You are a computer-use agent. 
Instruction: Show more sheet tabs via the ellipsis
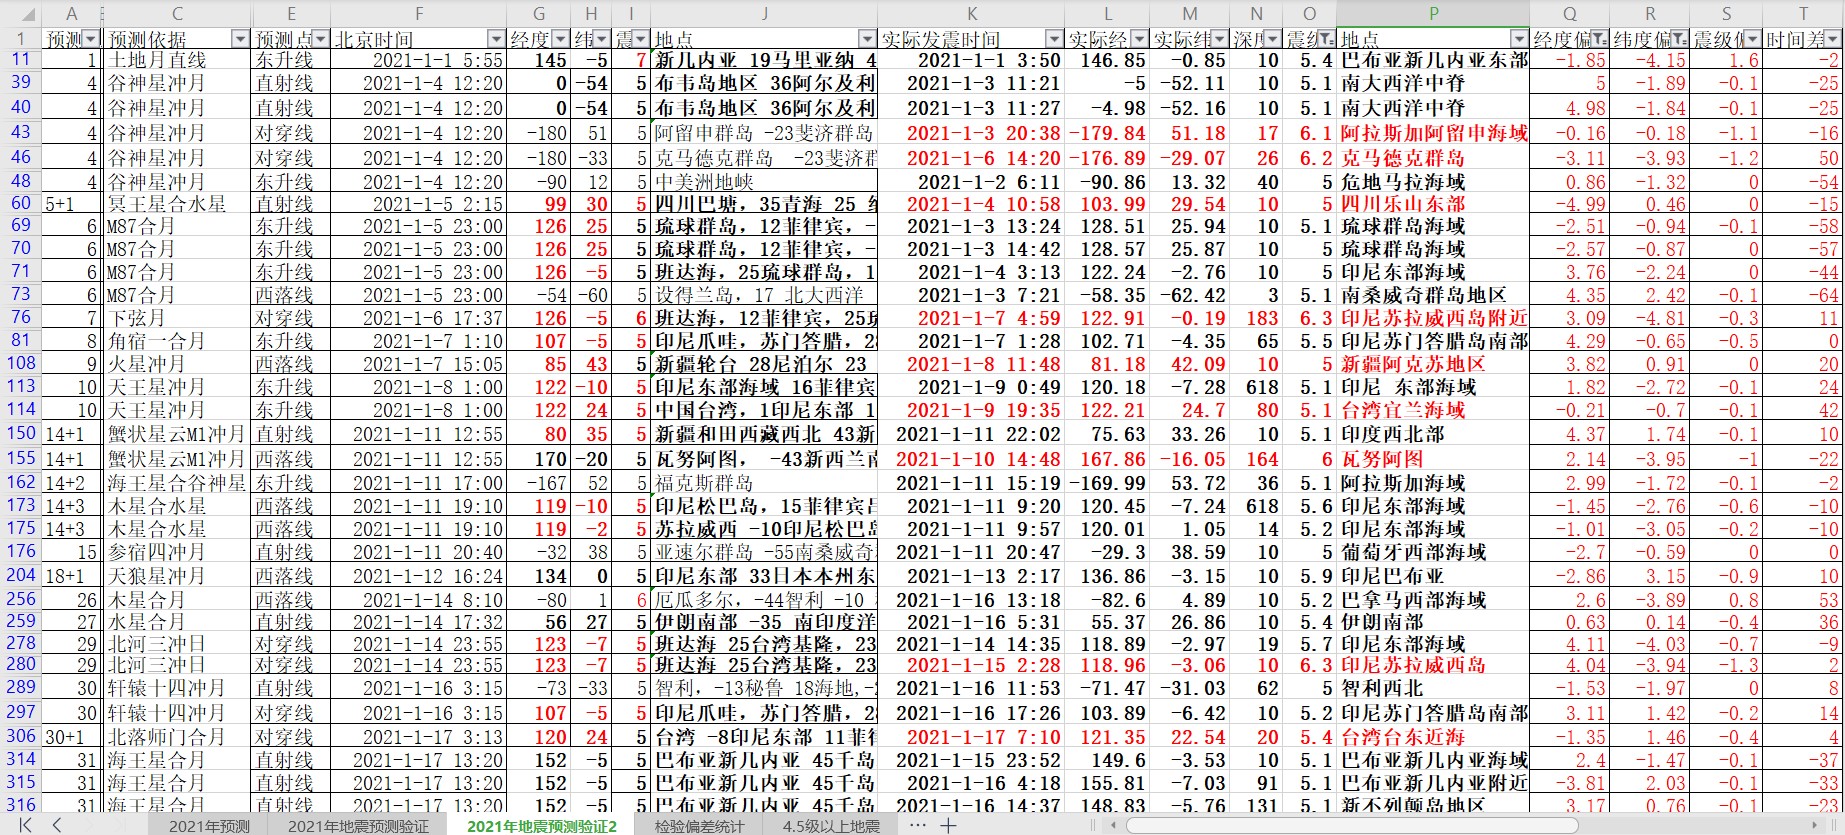pyautogui.click(x=918, y=825)
